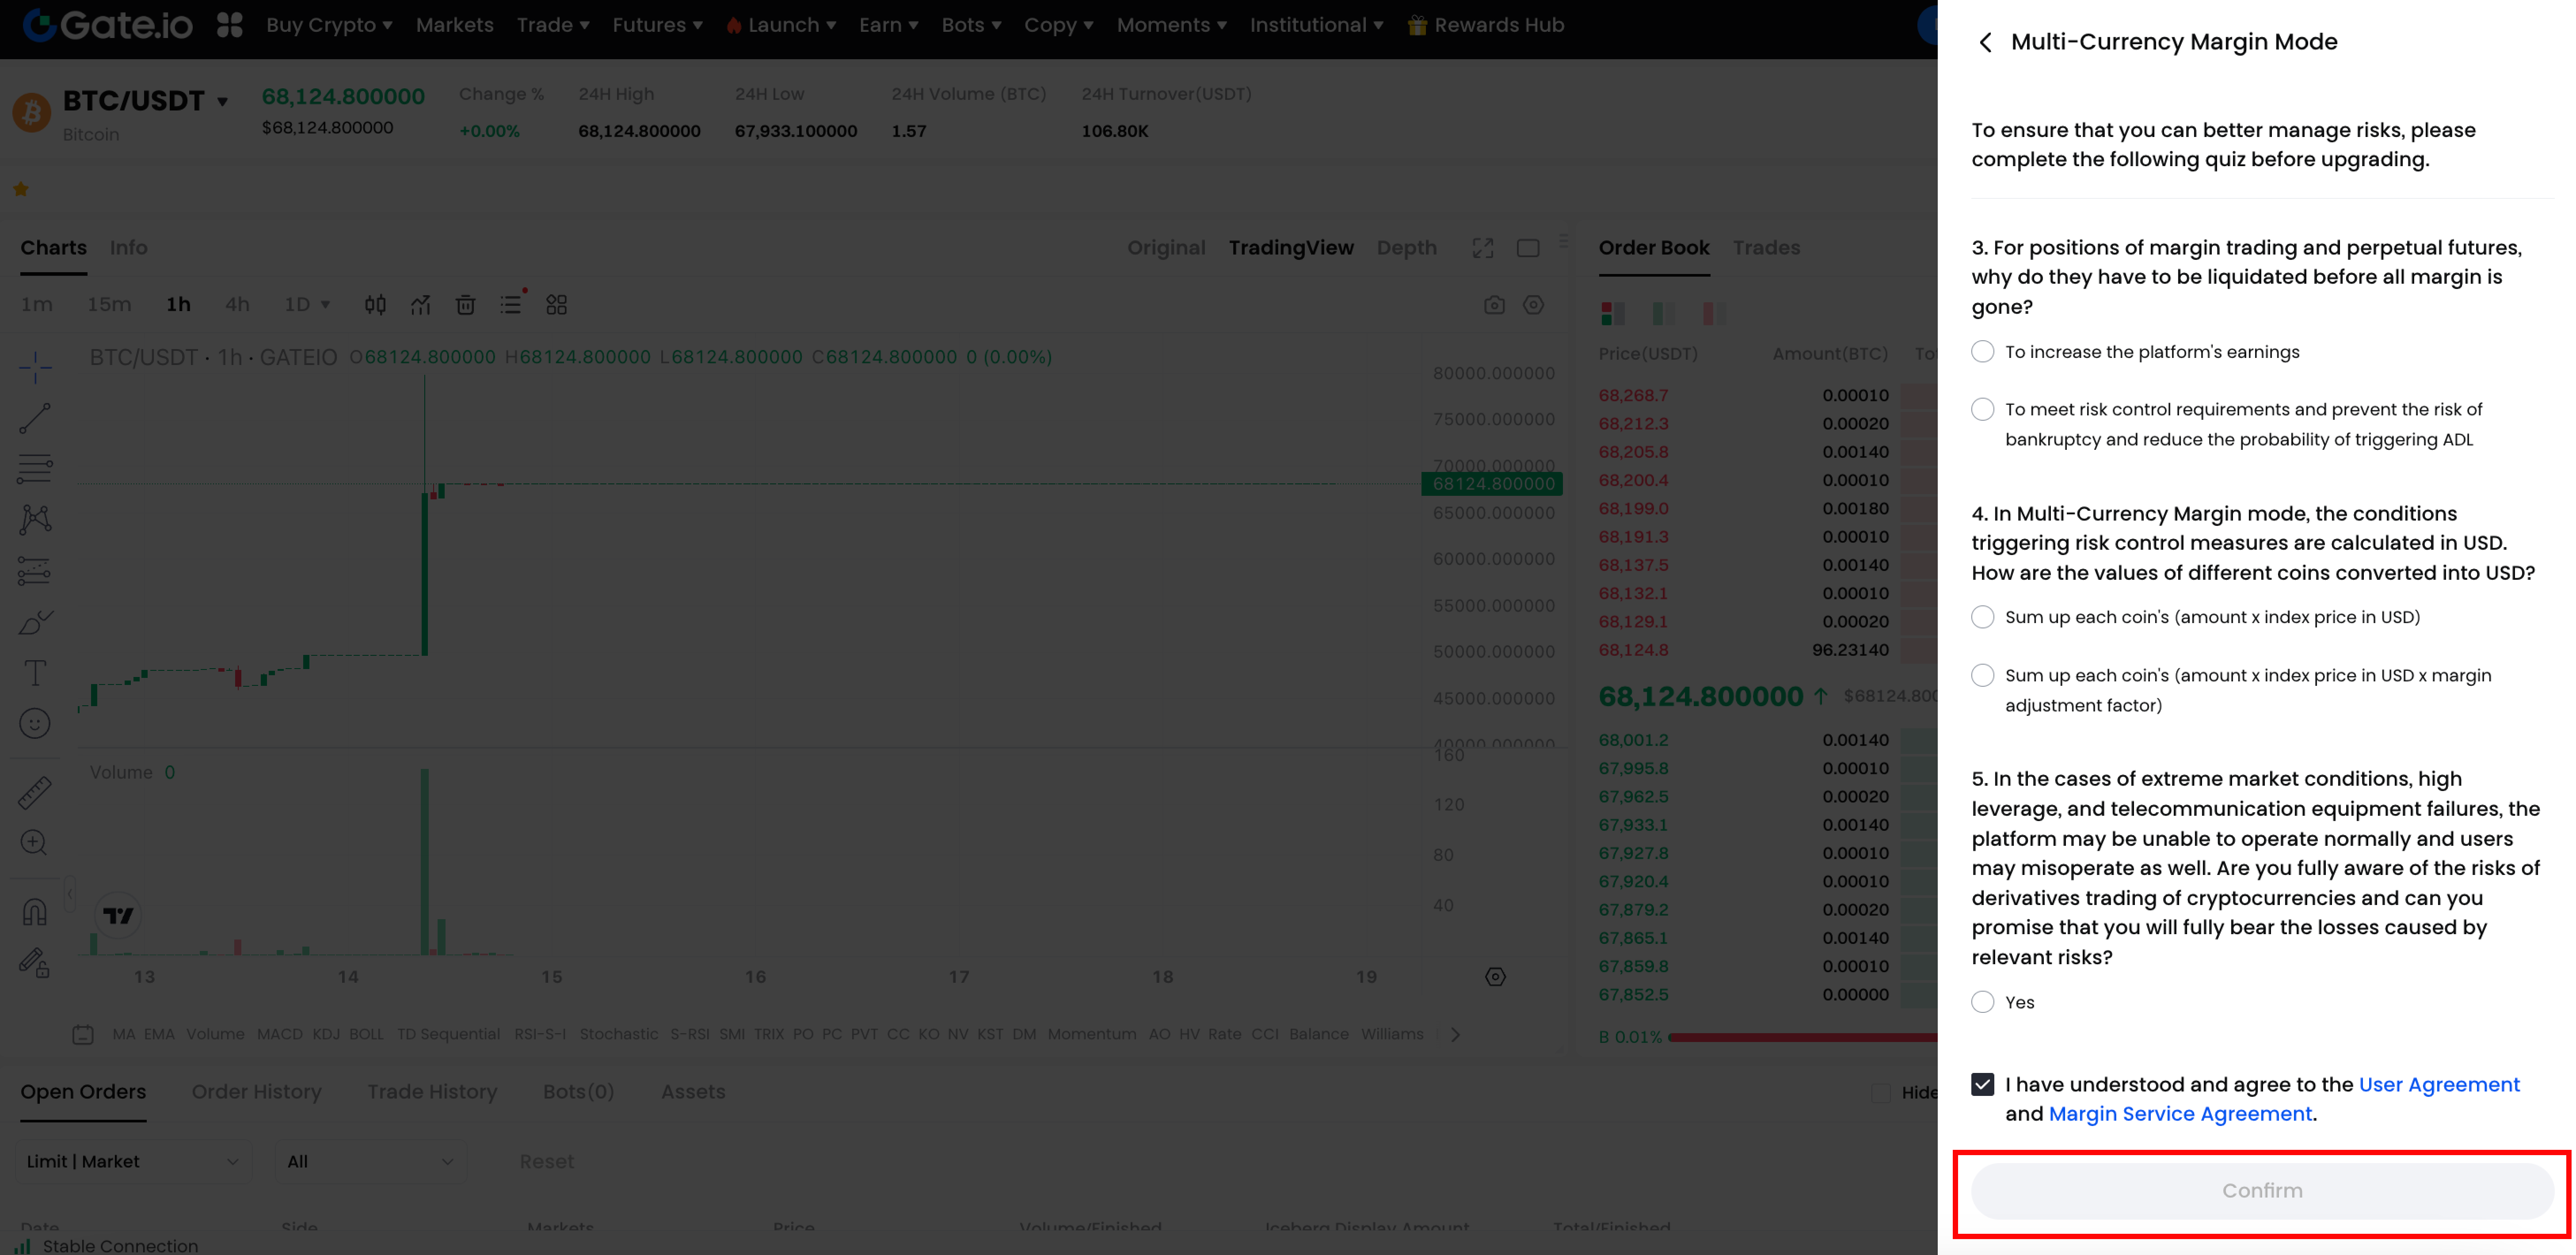Uncheck the User Agreement checkbox
The height and width of the screenshot is (1255, 2576).
coord(1982,1085)
